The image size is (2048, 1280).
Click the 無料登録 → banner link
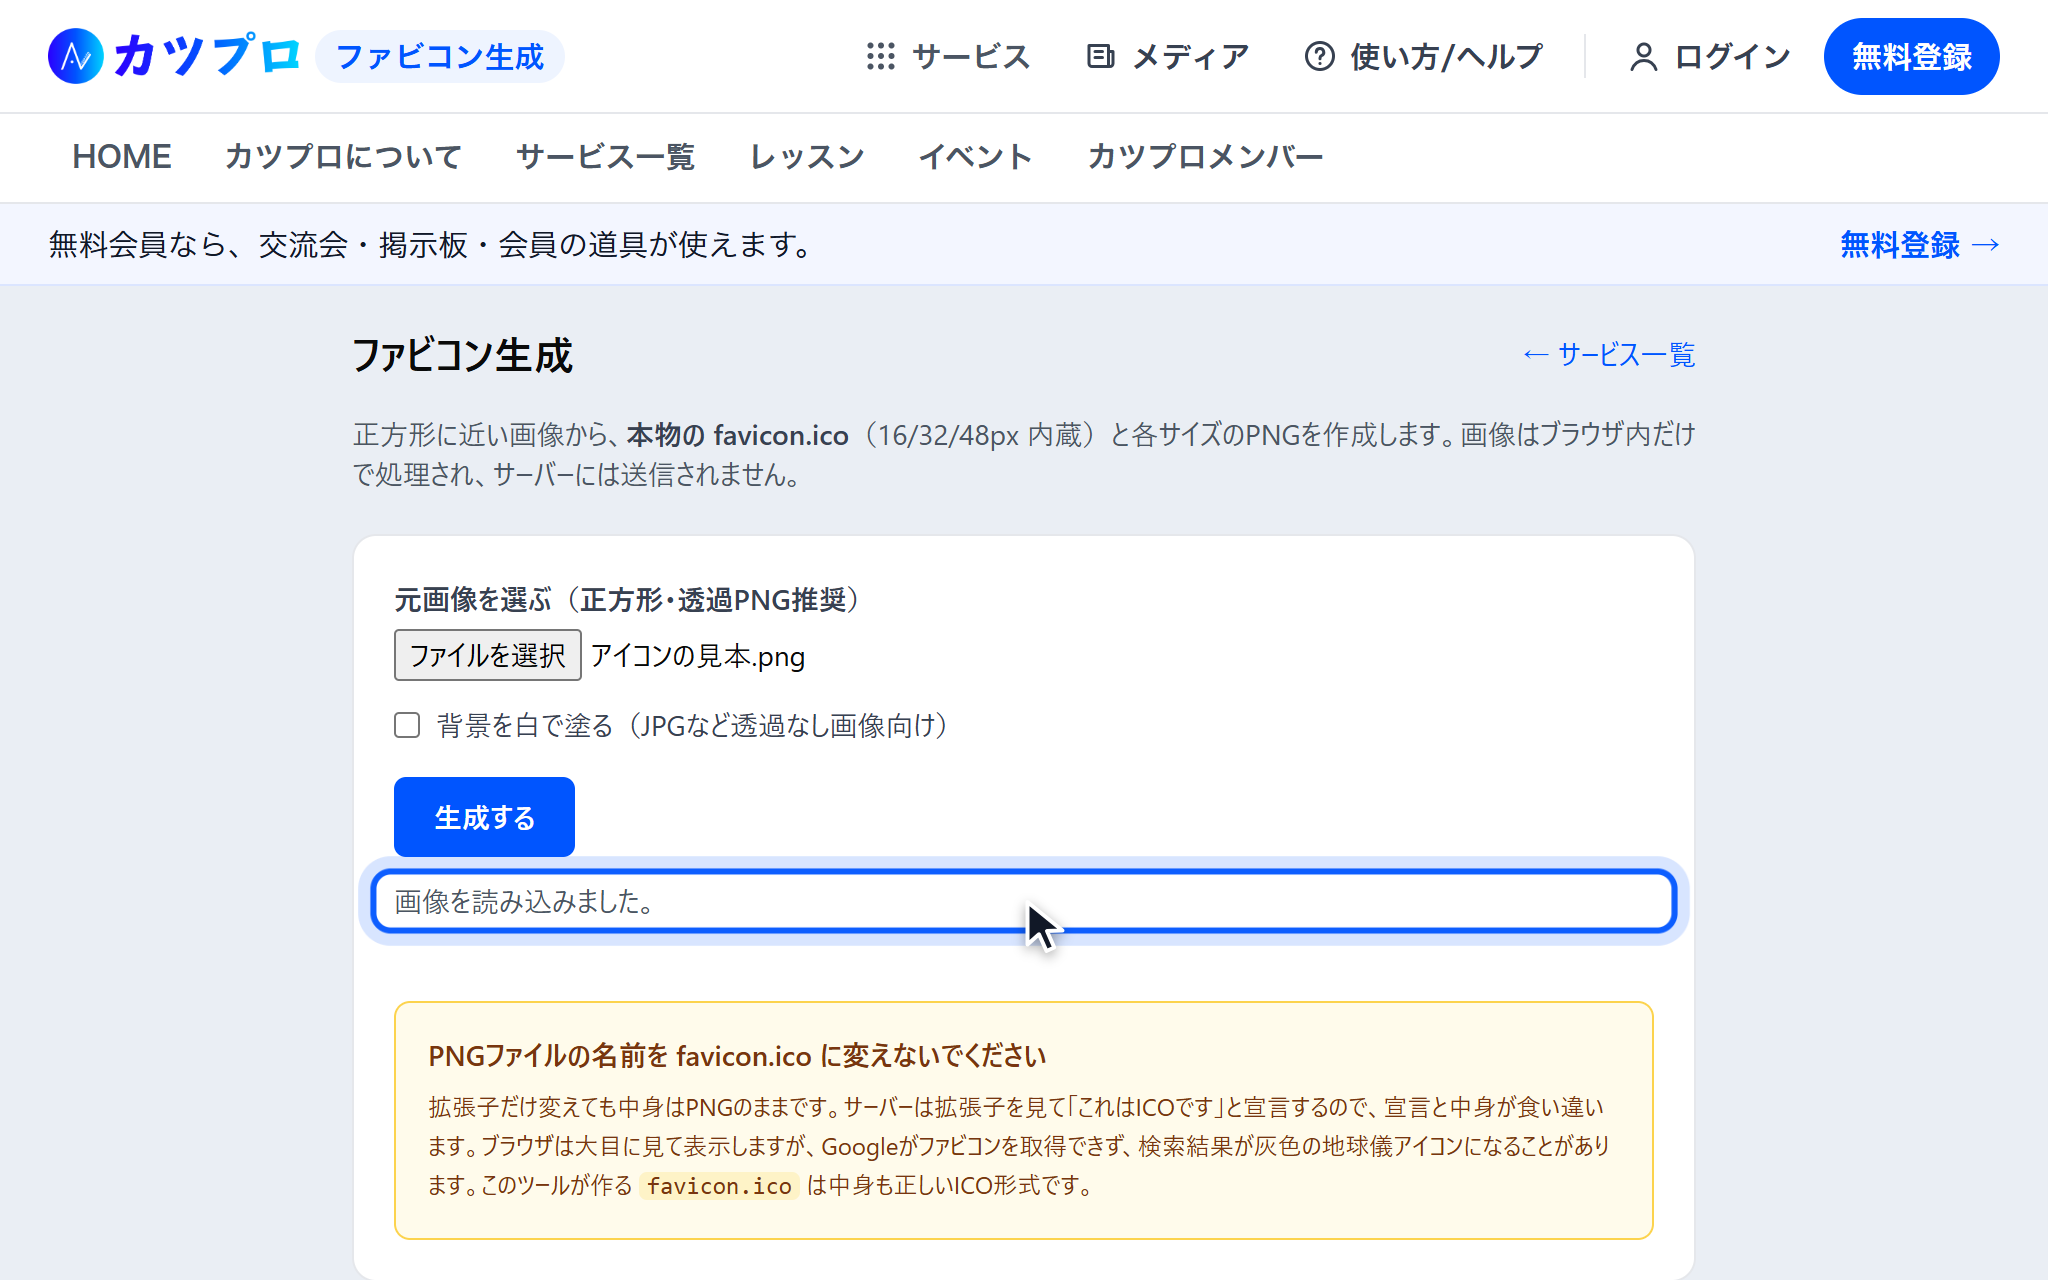point(1920,244)
